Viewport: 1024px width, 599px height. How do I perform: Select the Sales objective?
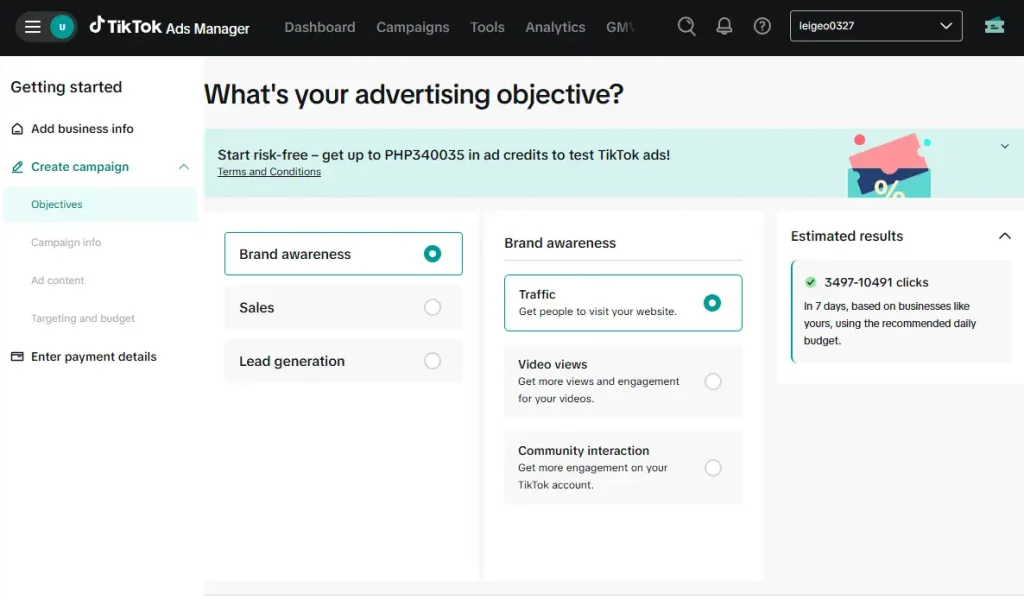pyautogui.click(x=343, y=307)
